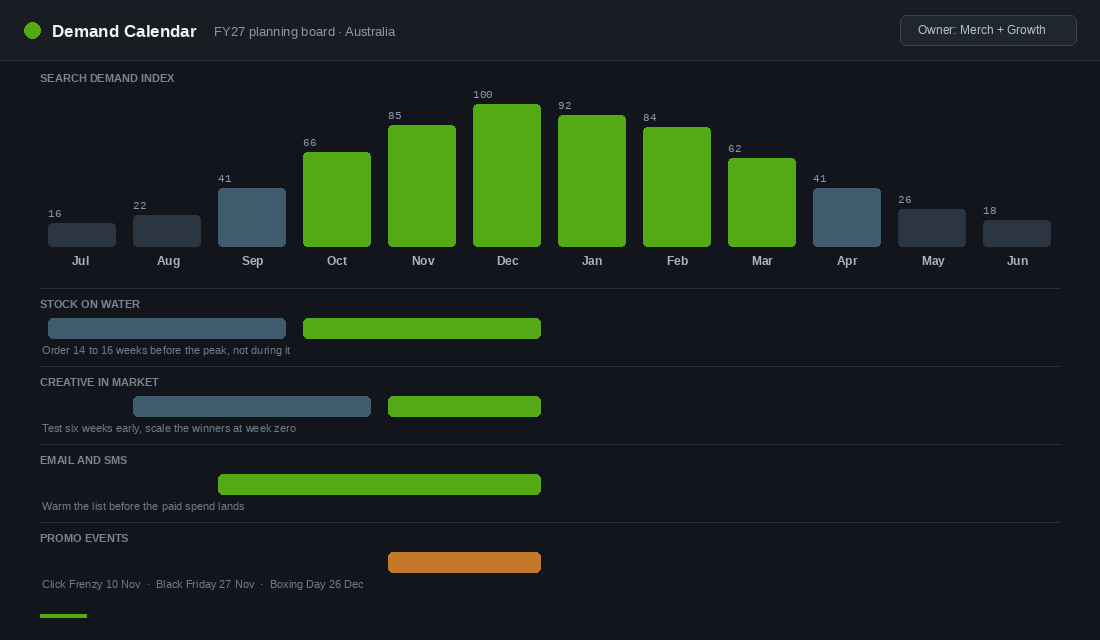Viewport: 1100px width, 640px height.
Task: Select the December peak bar valued 100
Action: (507, 175)
